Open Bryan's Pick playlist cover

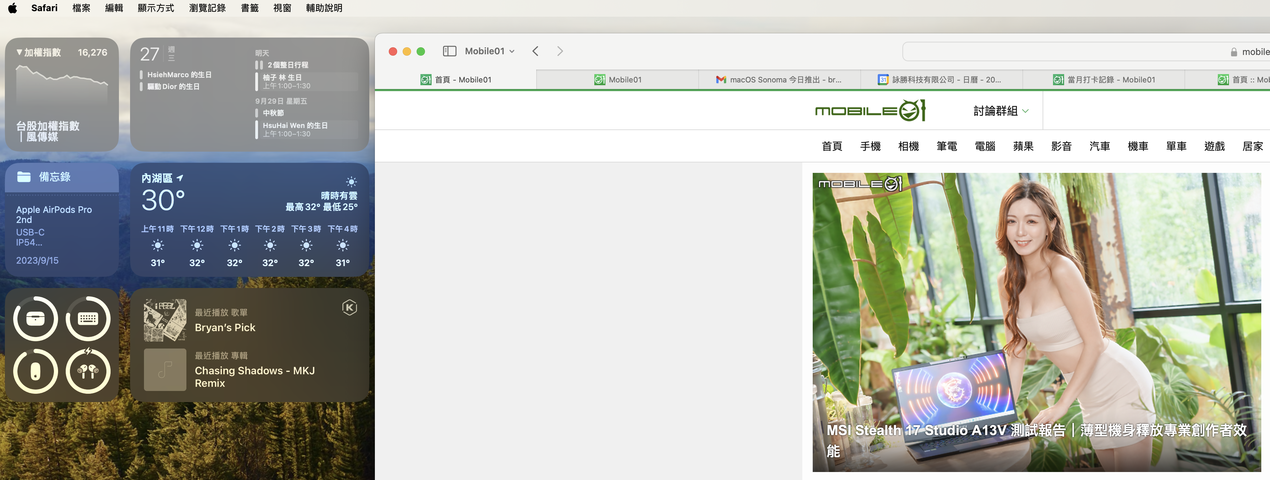point(165,320)
